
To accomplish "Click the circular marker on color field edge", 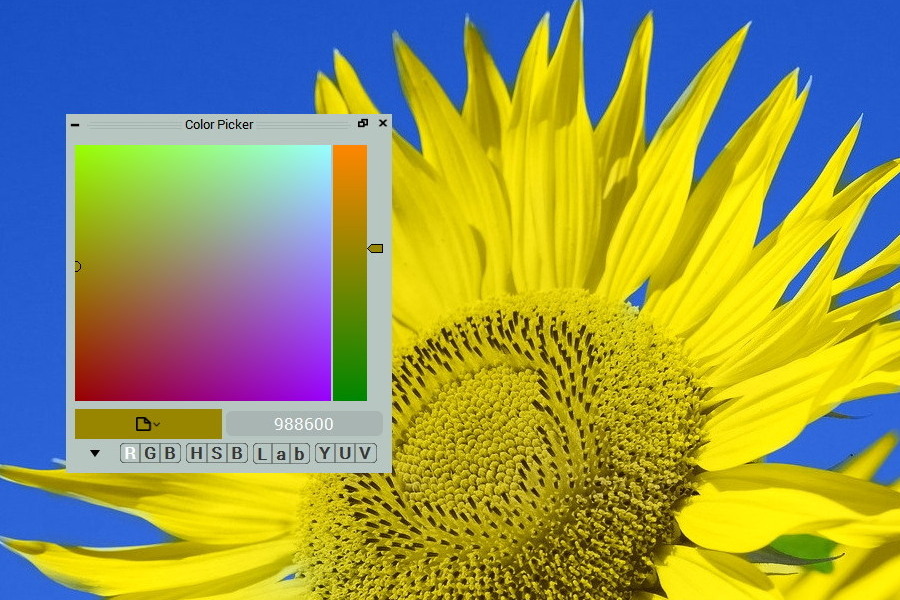I will pos(77,266).
